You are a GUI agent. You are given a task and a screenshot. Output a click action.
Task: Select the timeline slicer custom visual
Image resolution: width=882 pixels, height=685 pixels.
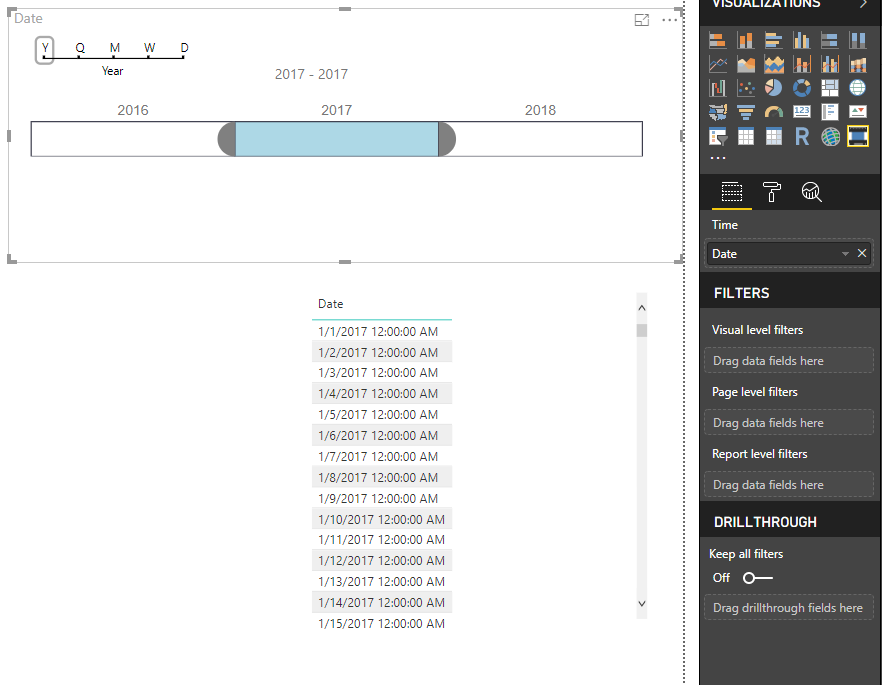858,137
